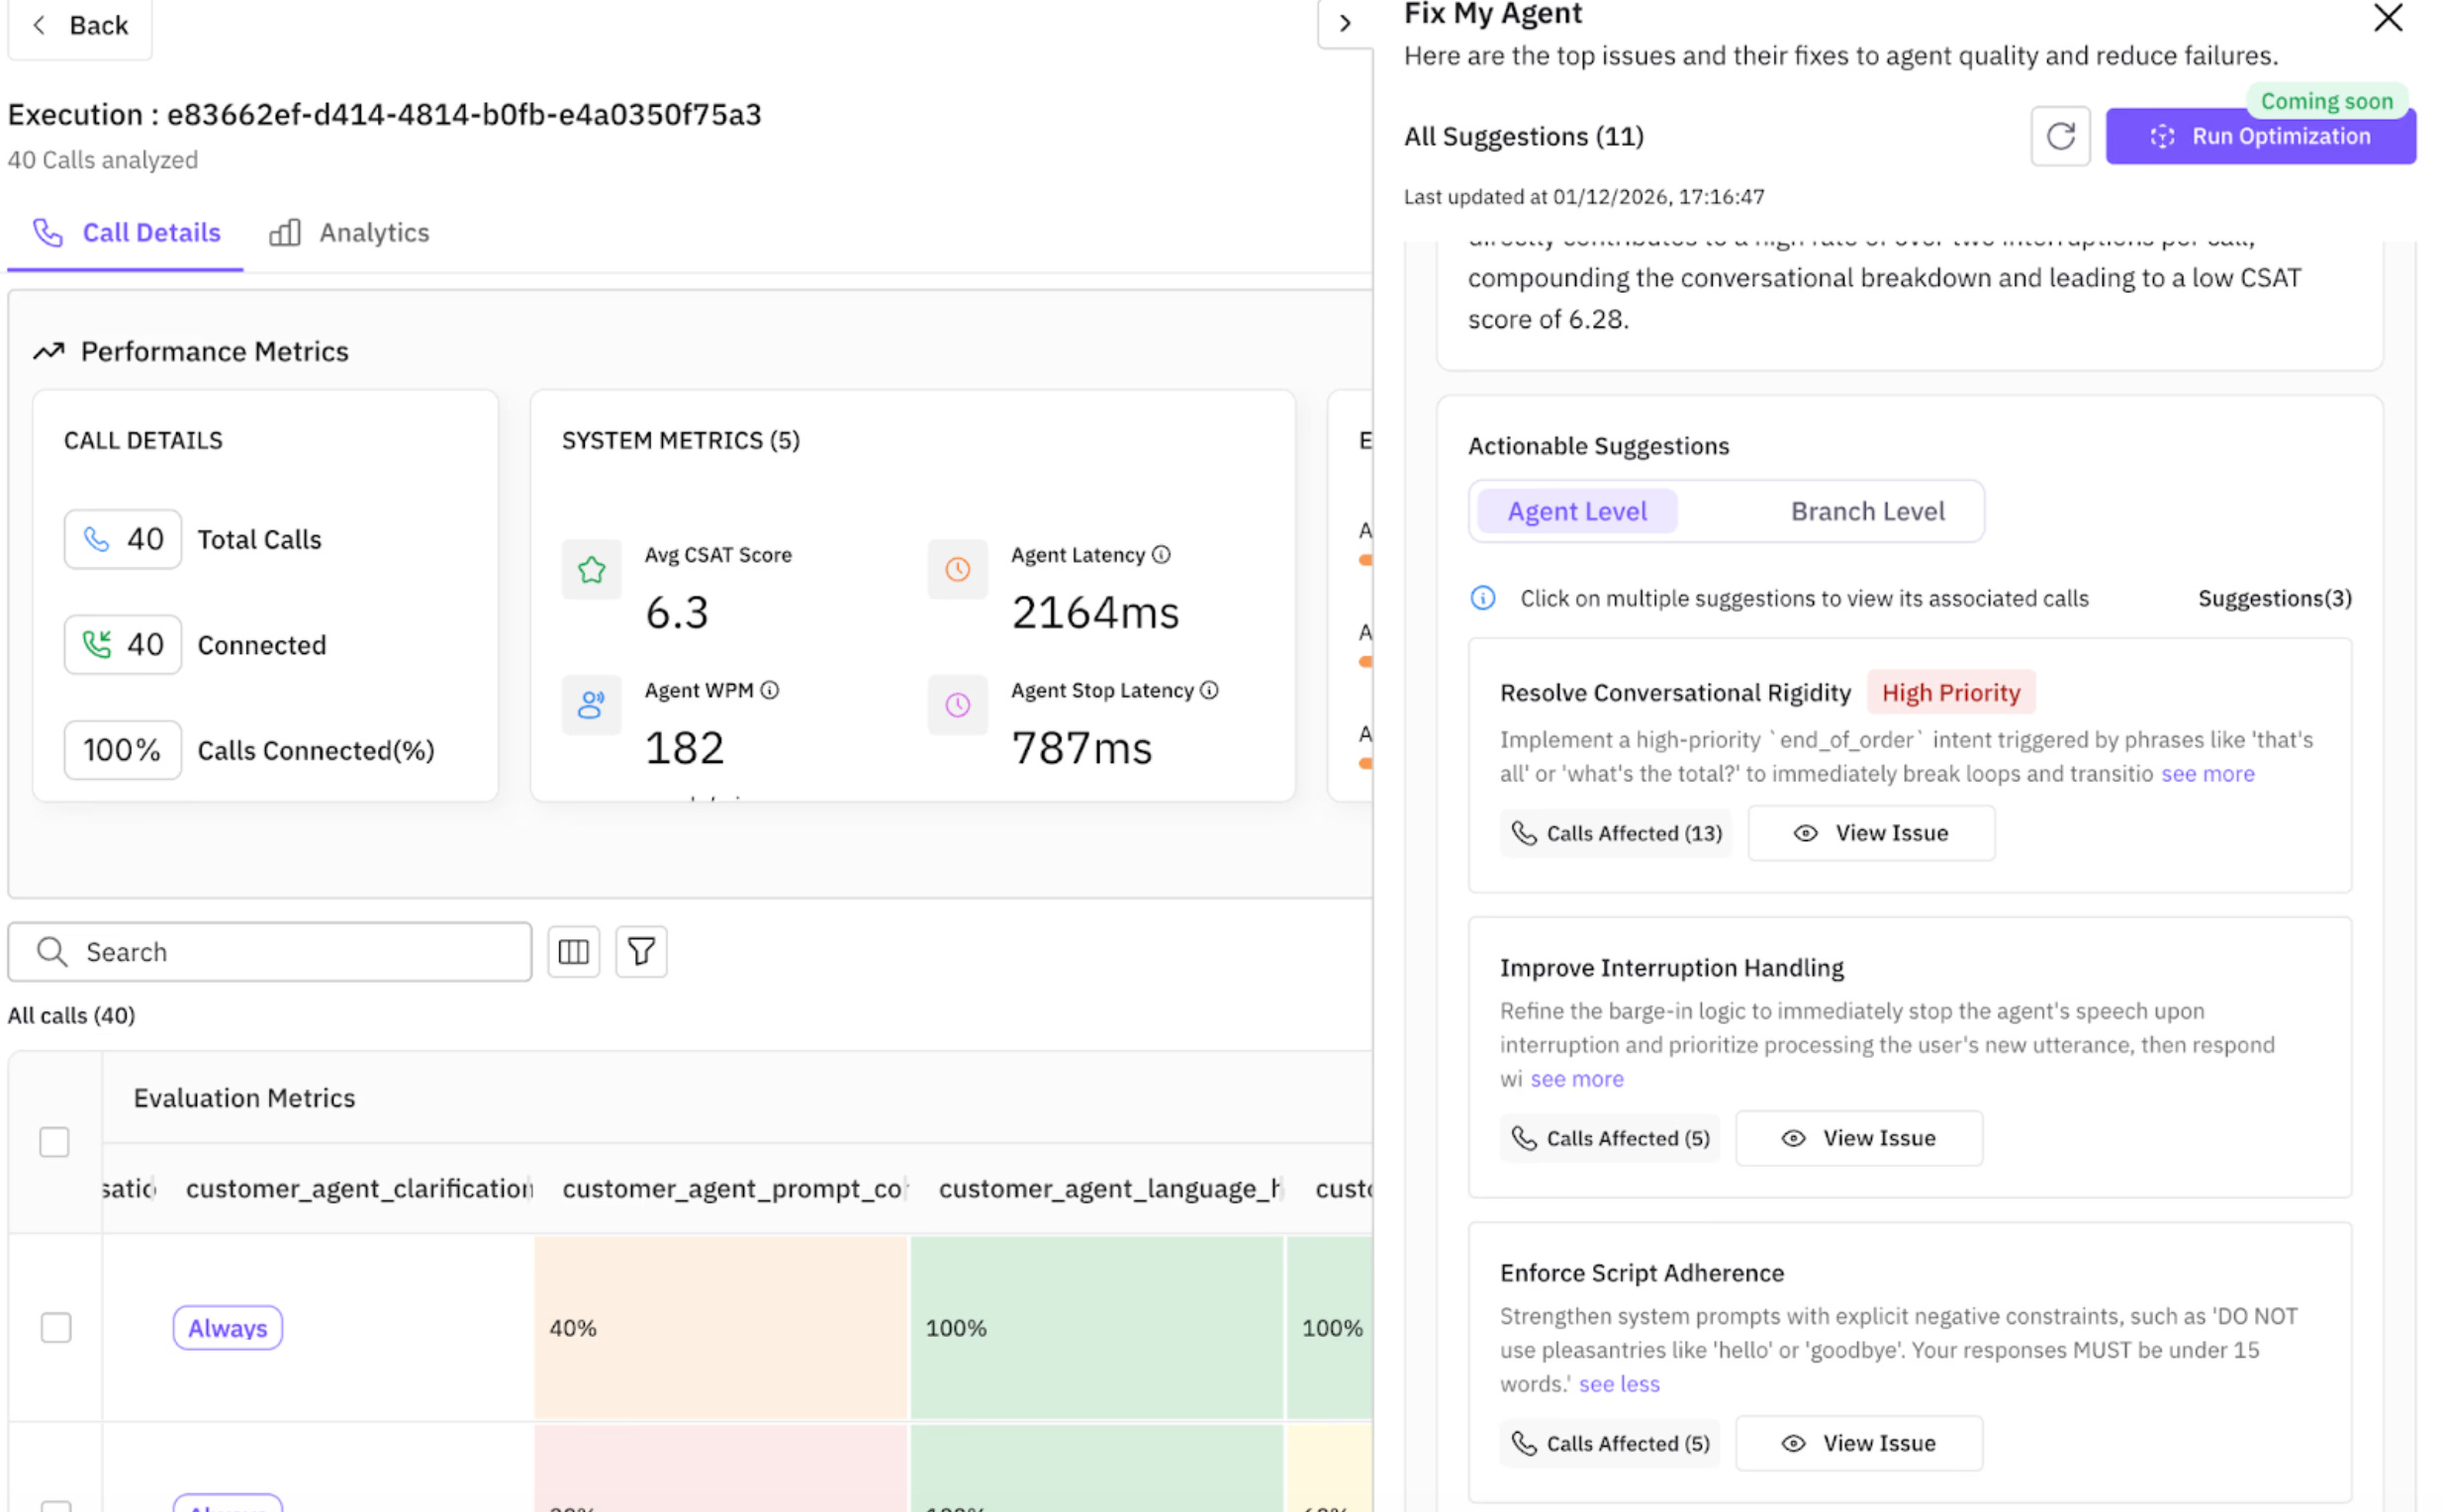View Issue for Enforce Script Adherence

(x=1859, y=1443)
